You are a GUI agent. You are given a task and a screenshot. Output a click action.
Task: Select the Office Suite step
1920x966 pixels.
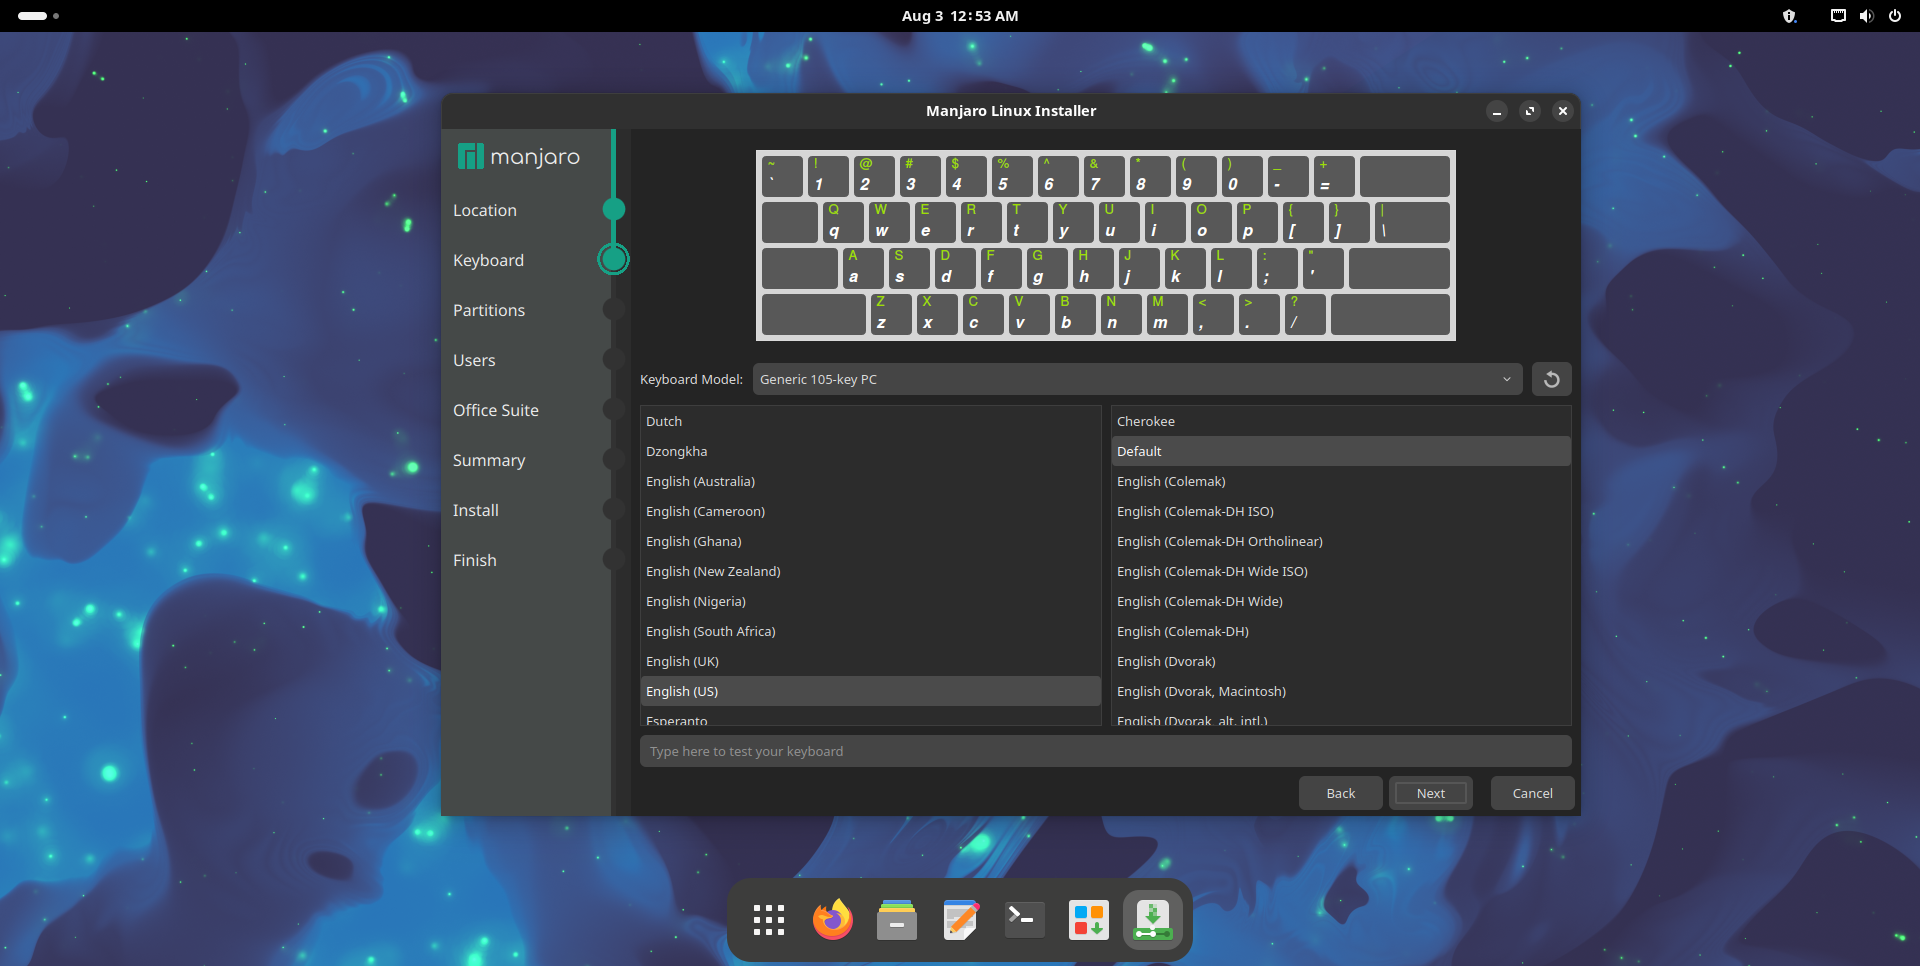(496, 410)
